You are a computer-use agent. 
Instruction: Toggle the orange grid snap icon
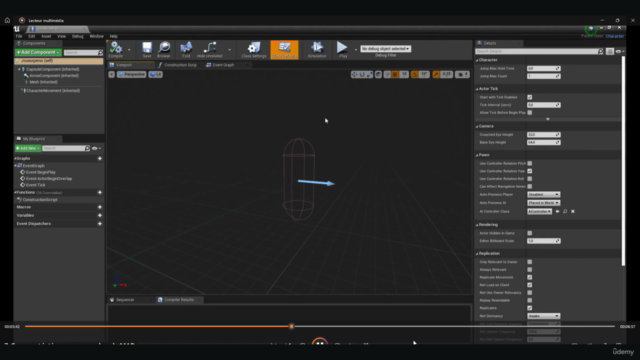(395, 74)
